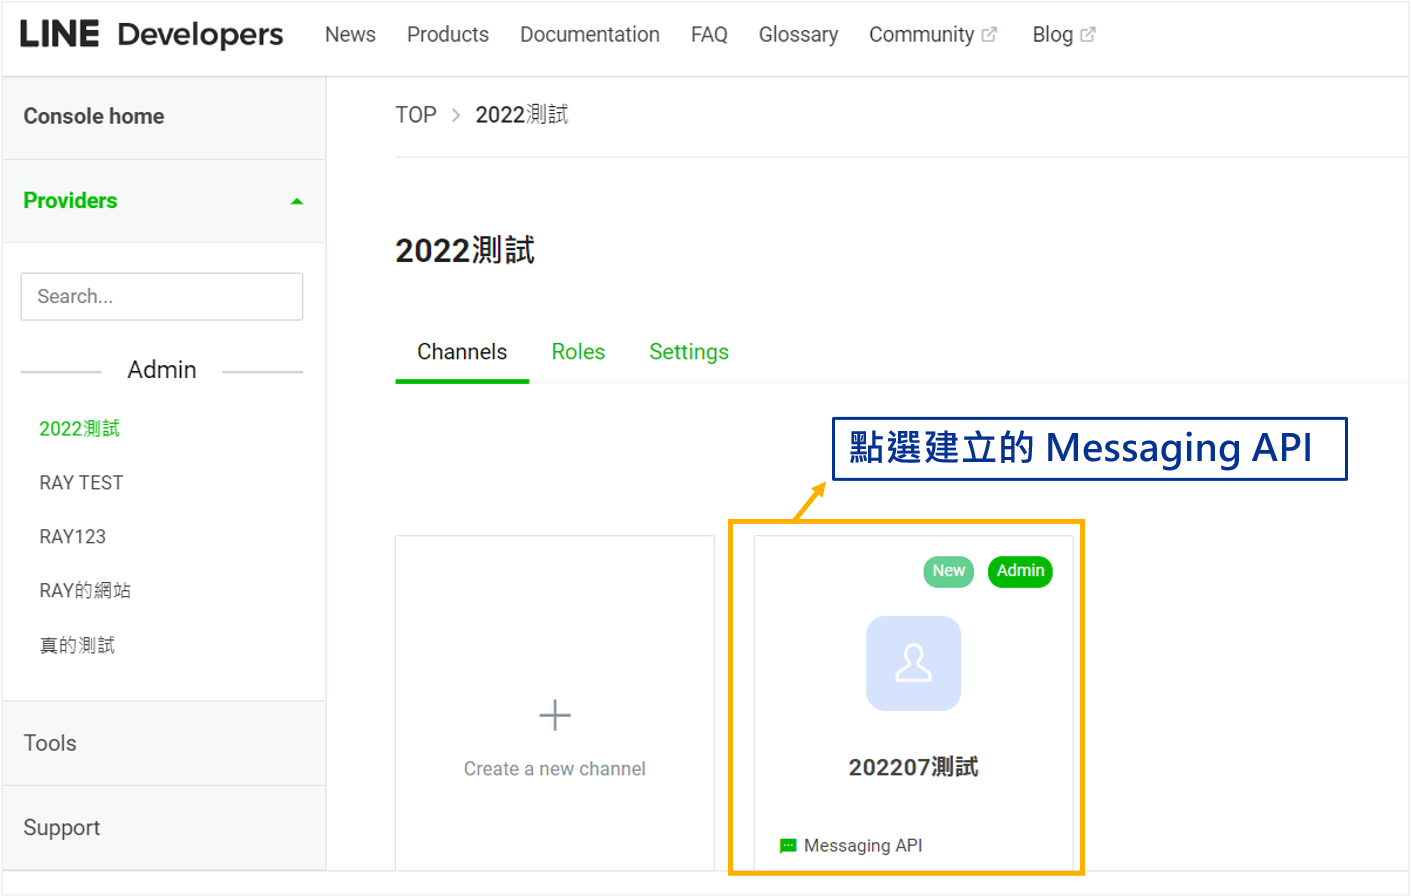Click the 202207測試 channel avatar icon
The image size is (1411, 896).
pyautogui.click(x=912, y=663)
